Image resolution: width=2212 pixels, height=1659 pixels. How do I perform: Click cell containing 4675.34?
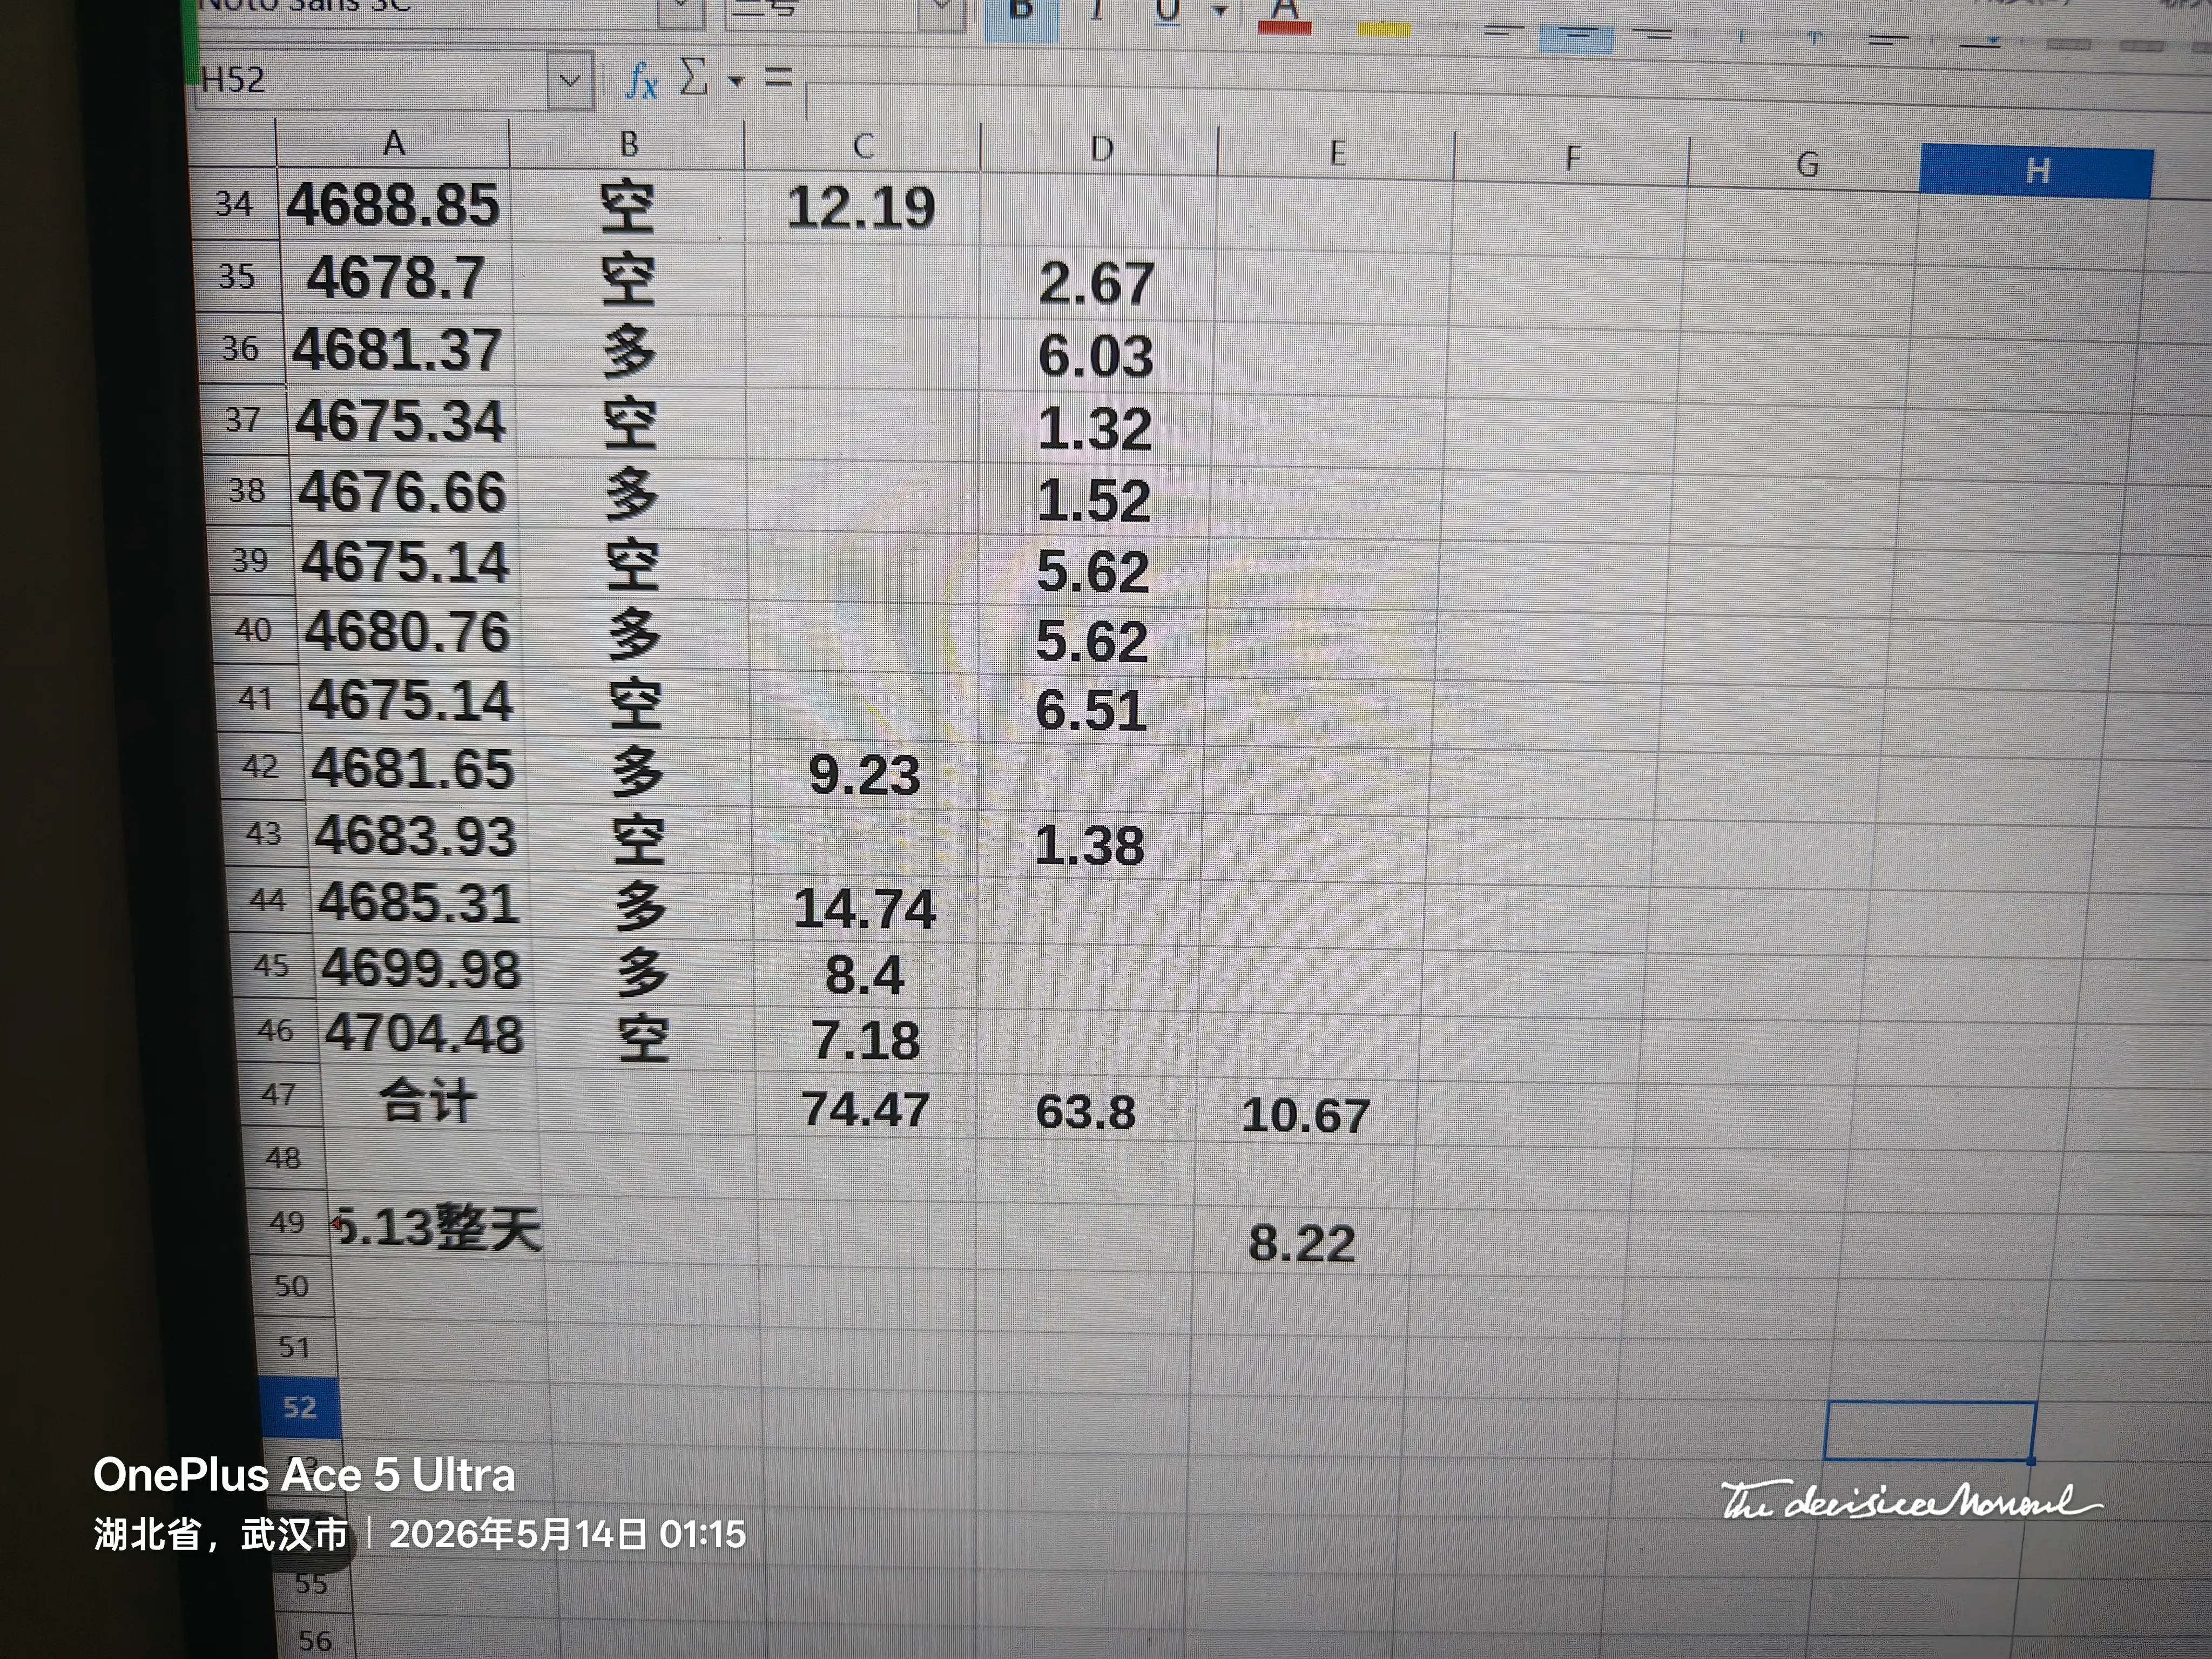[x=401, y=421]
